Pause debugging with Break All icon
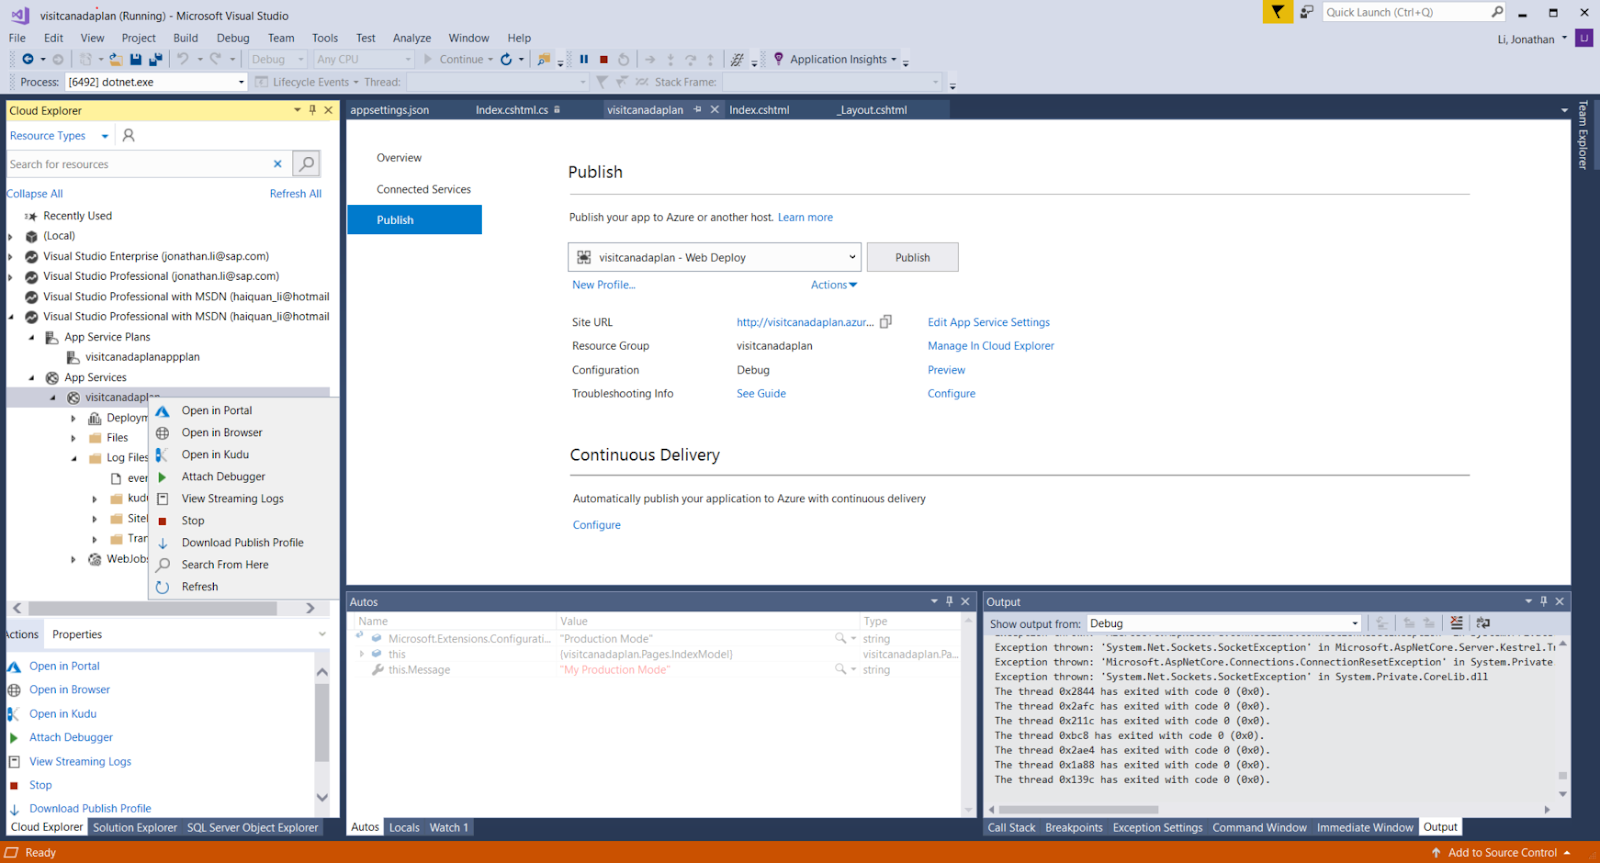The width and height of the screenshot is (1600, 863). point(584,59)
